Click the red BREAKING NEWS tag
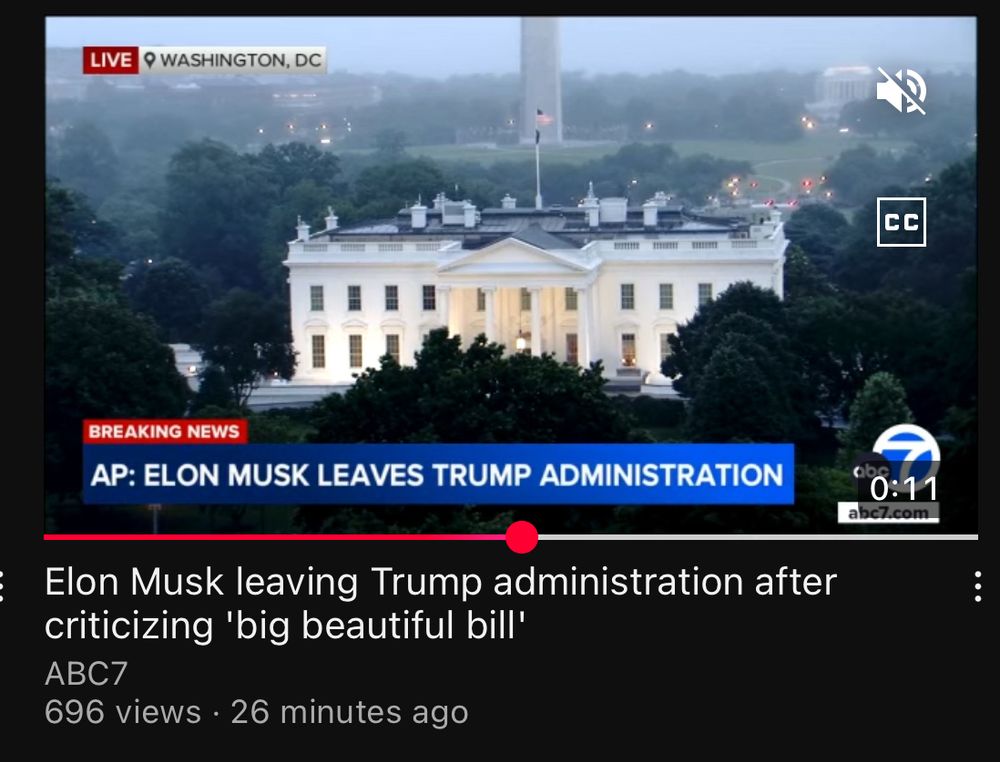Viewport: 1000px width, 762px height. (x=165, y=432)
